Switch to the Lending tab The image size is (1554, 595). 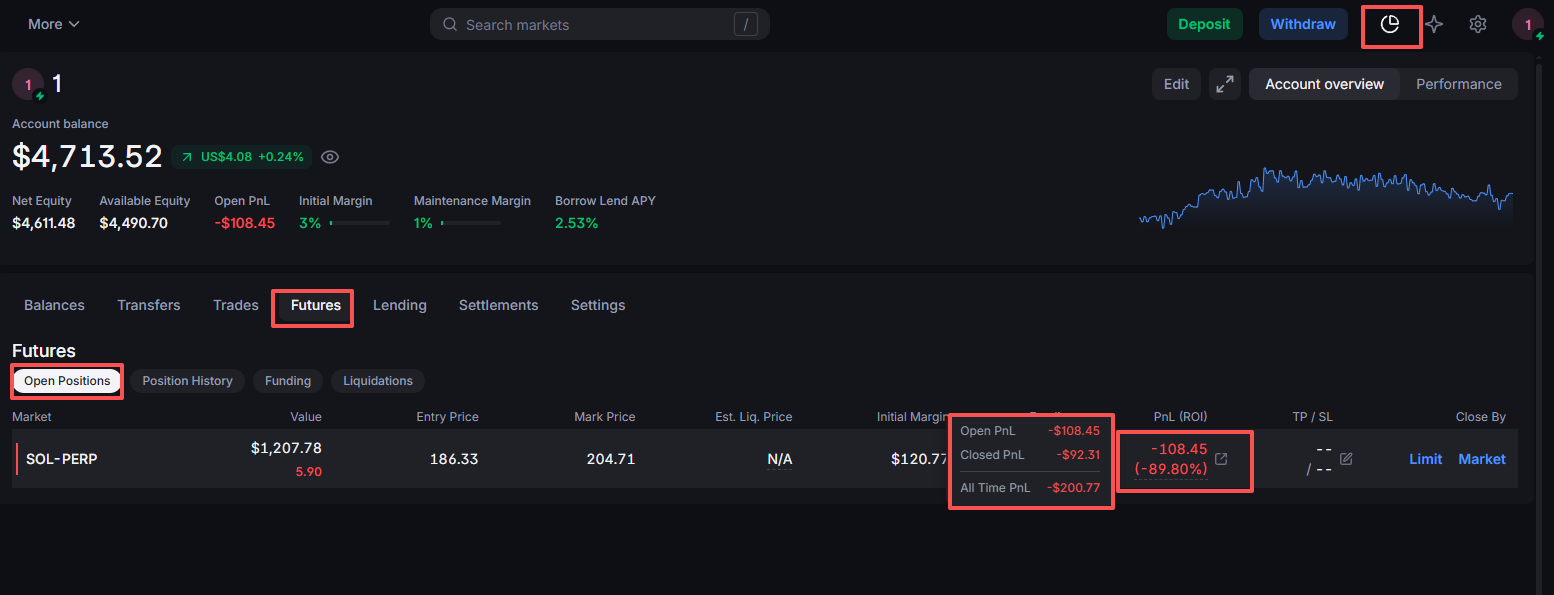point(399,306)
